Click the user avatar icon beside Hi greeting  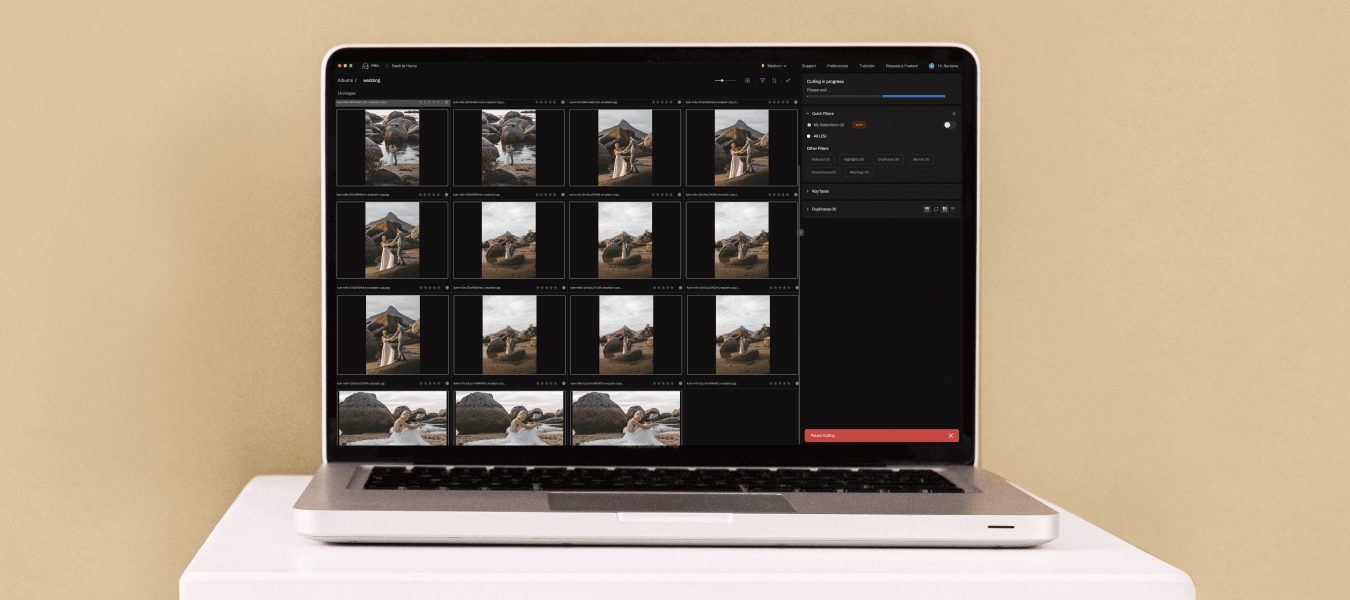(931, 66)
